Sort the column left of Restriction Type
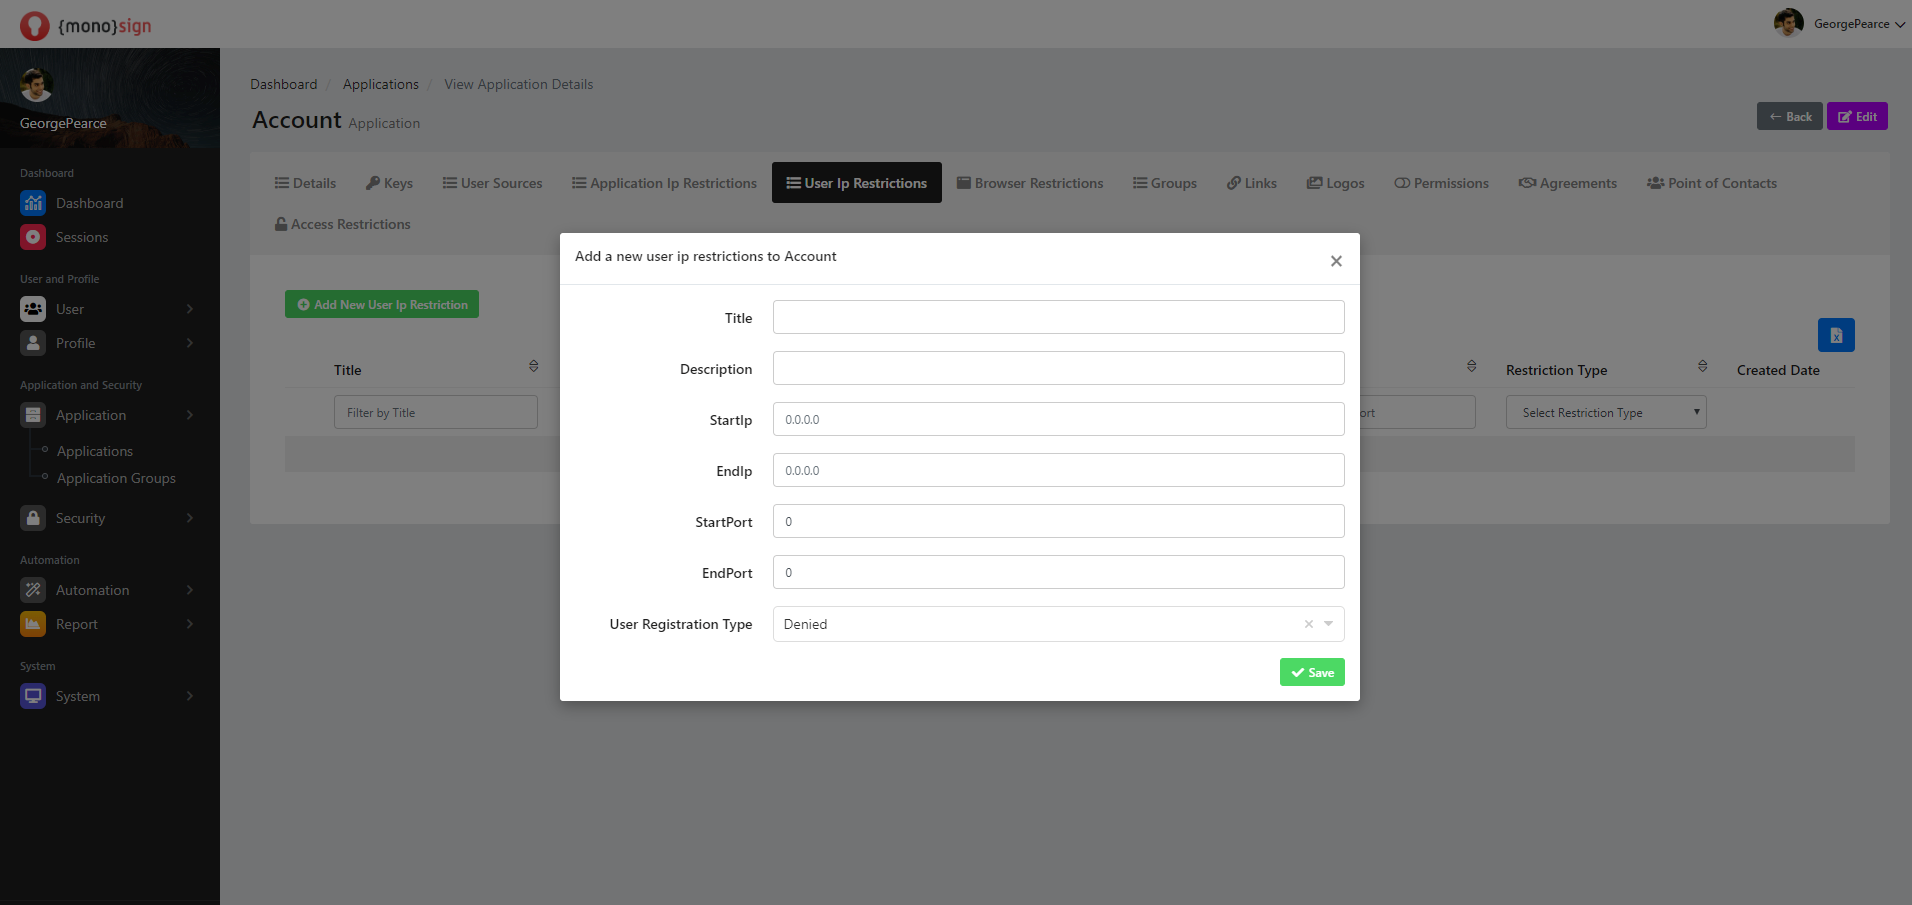Image resolution: width=1912 pixels, height=905 pixels. tap(1471, 366)
